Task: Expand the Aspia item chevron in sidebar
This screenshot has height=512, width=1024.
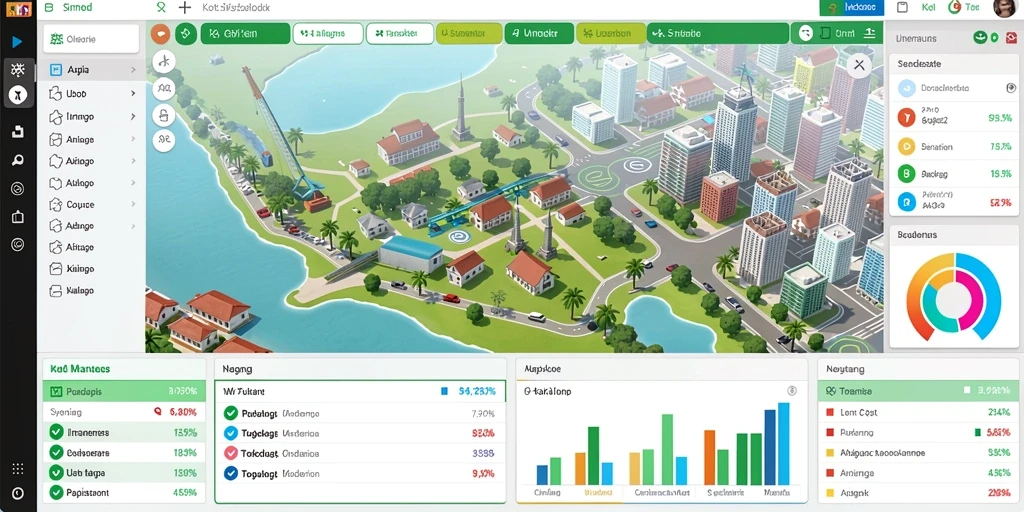Action: point(133,70)
